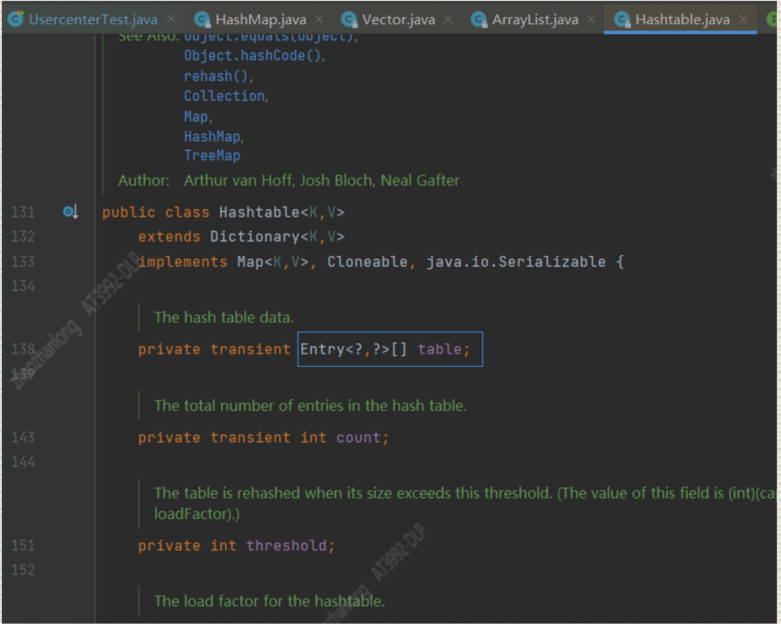
Task: Close the Vector.java tab
Action: point(448,19)
